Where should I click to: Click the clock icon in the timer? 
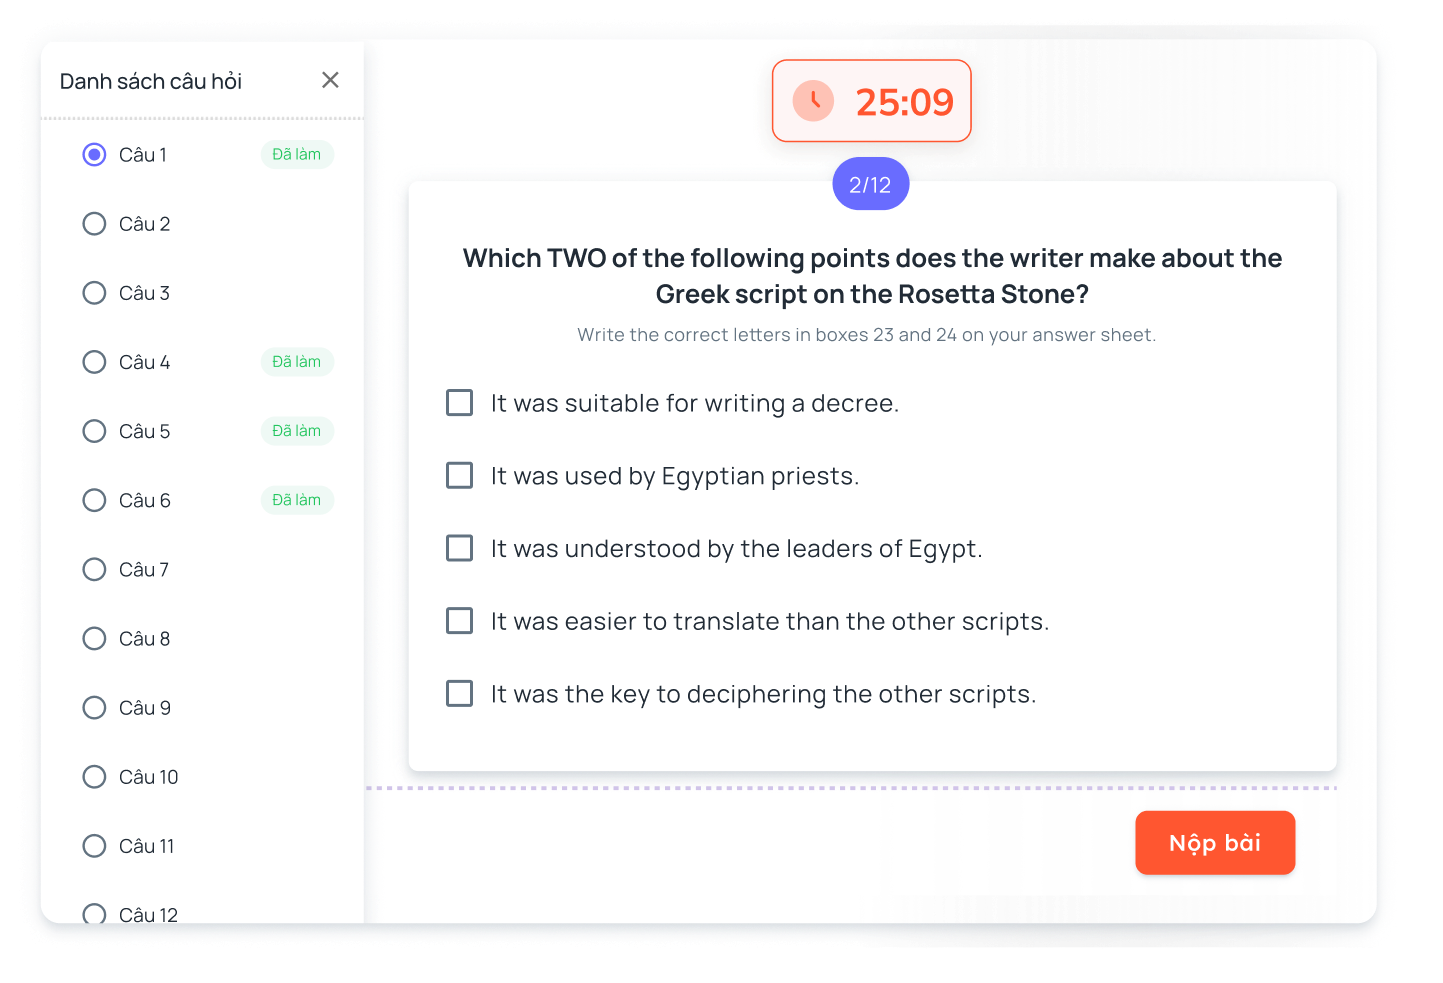coord(813,101)
